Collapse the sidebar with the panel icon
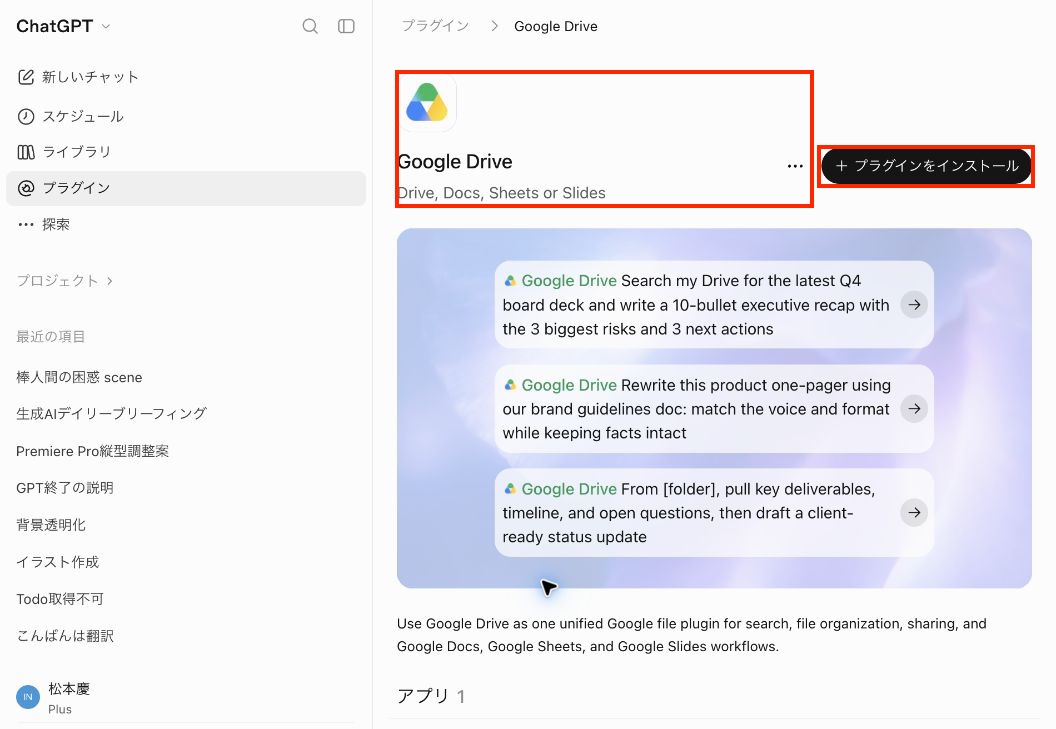Image resolution: width=1056 pixels, height=729 pixels. [346, 26]
